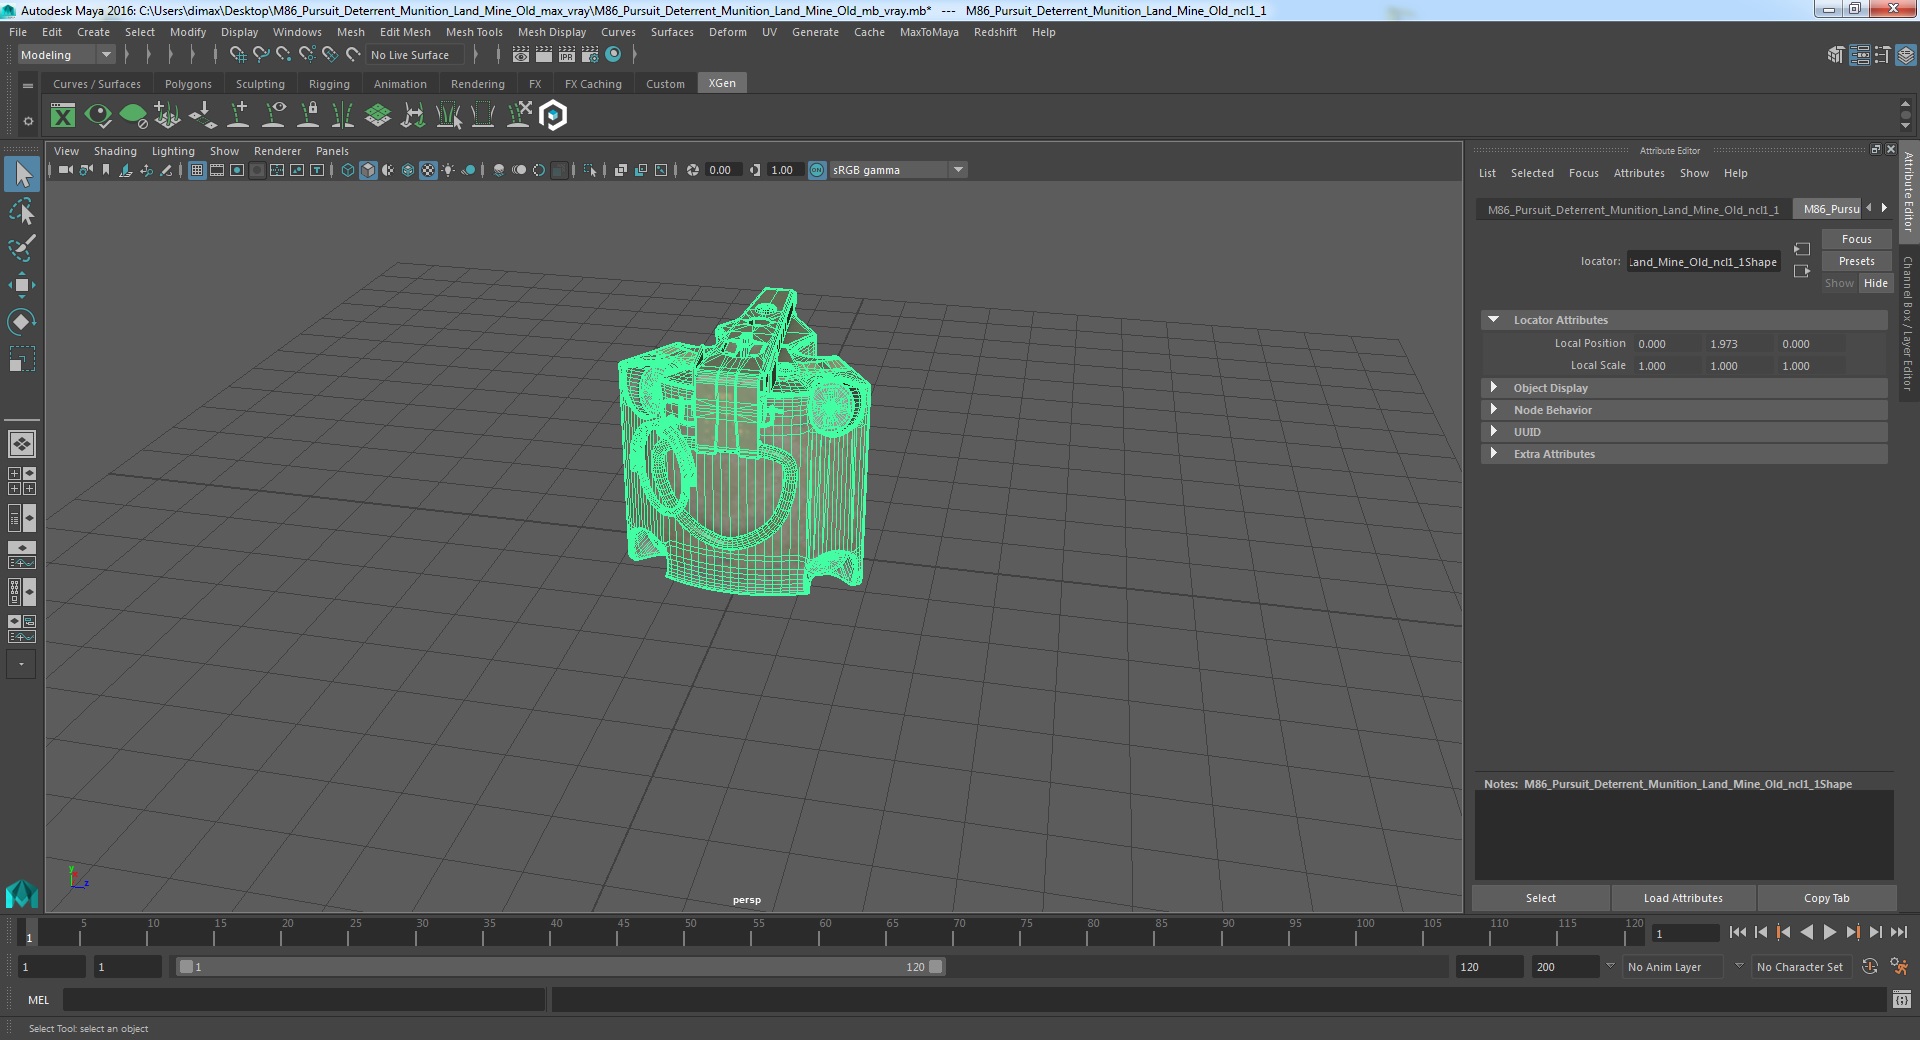The width and height of the screenshot is (1920, 1040).
Task: Toggle the viewport grid display
Action: [x=197, y=170]
